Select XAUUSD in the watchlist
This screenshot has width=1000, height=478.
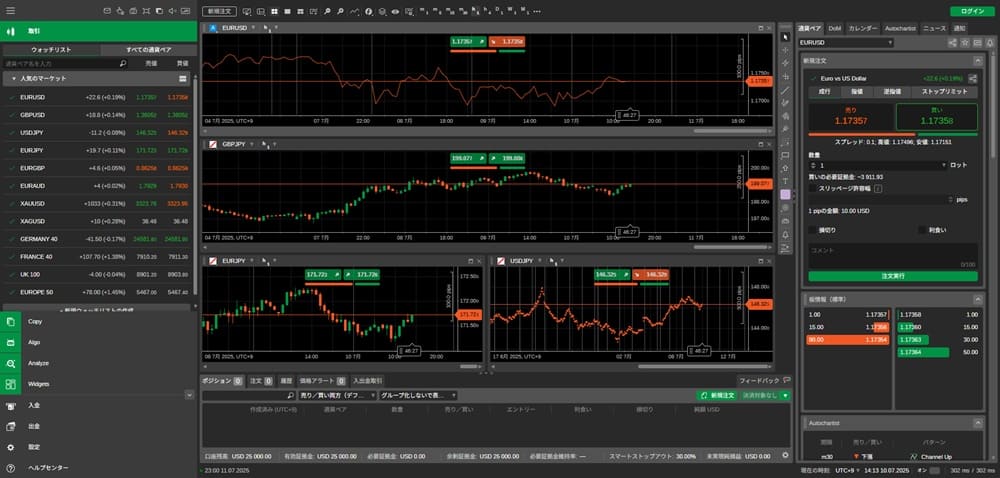(x=98, y=203)
